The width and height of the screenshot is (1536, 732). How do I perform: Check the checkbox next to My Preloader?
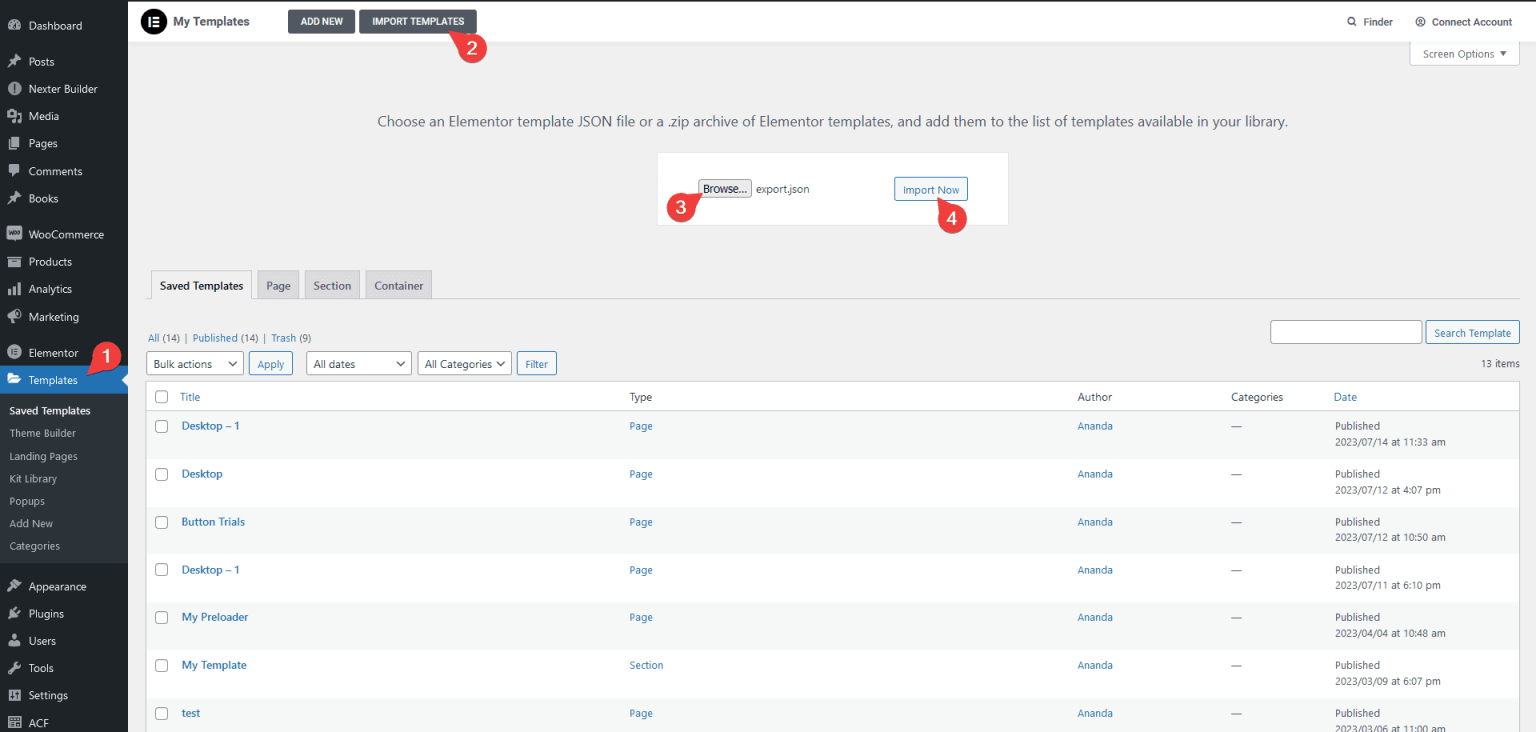(161, 617)
